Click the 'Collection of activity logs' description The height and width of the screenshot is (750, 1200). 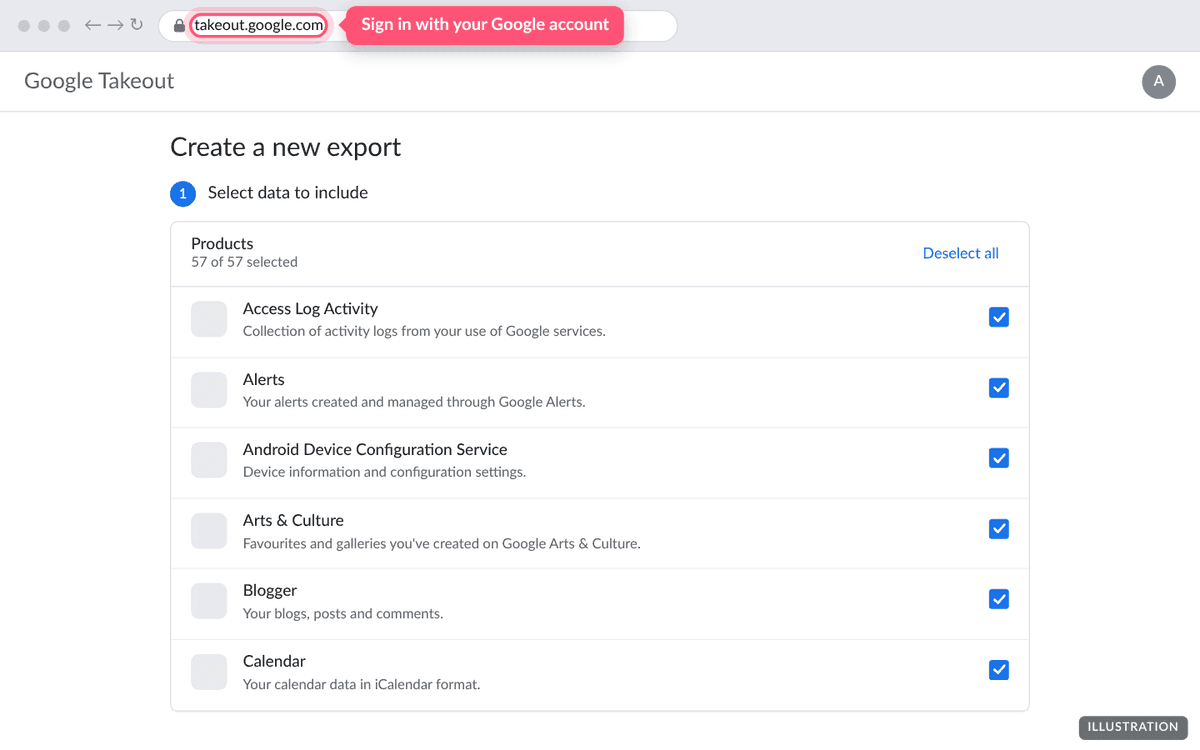424,331
